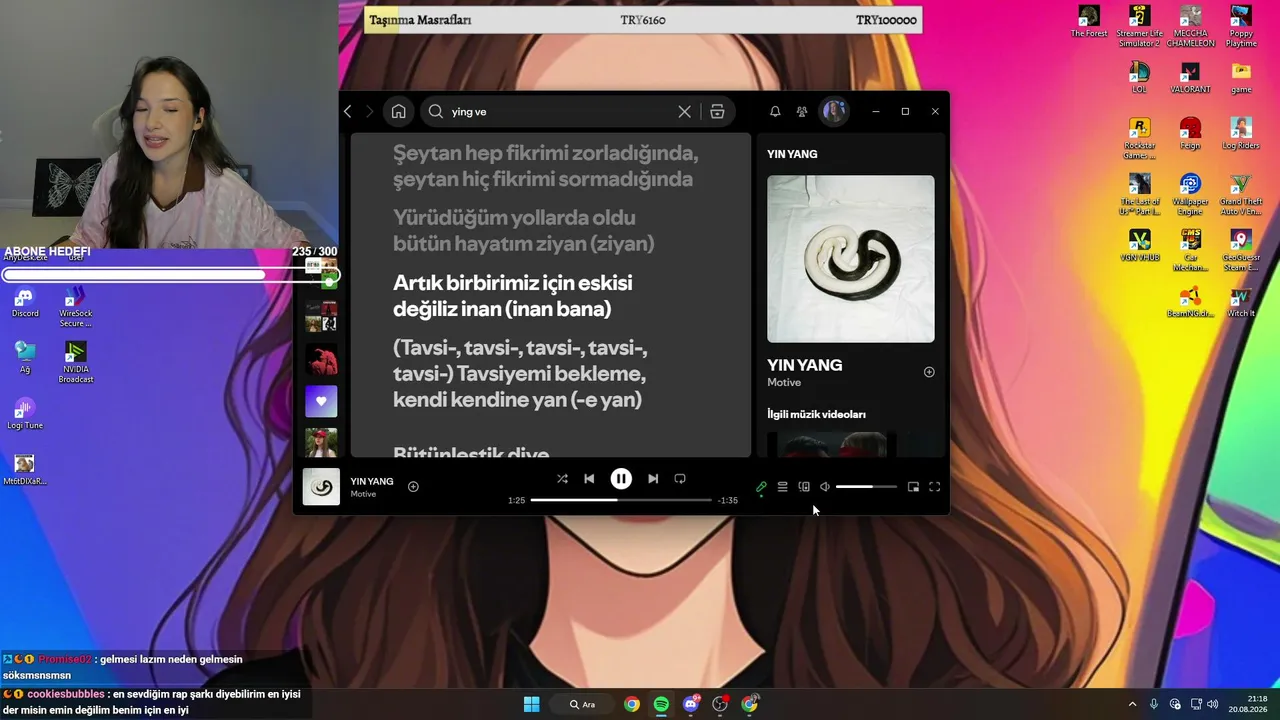Pause the playing song
This screenshot has width=1280, height=720.
(621, 479)
